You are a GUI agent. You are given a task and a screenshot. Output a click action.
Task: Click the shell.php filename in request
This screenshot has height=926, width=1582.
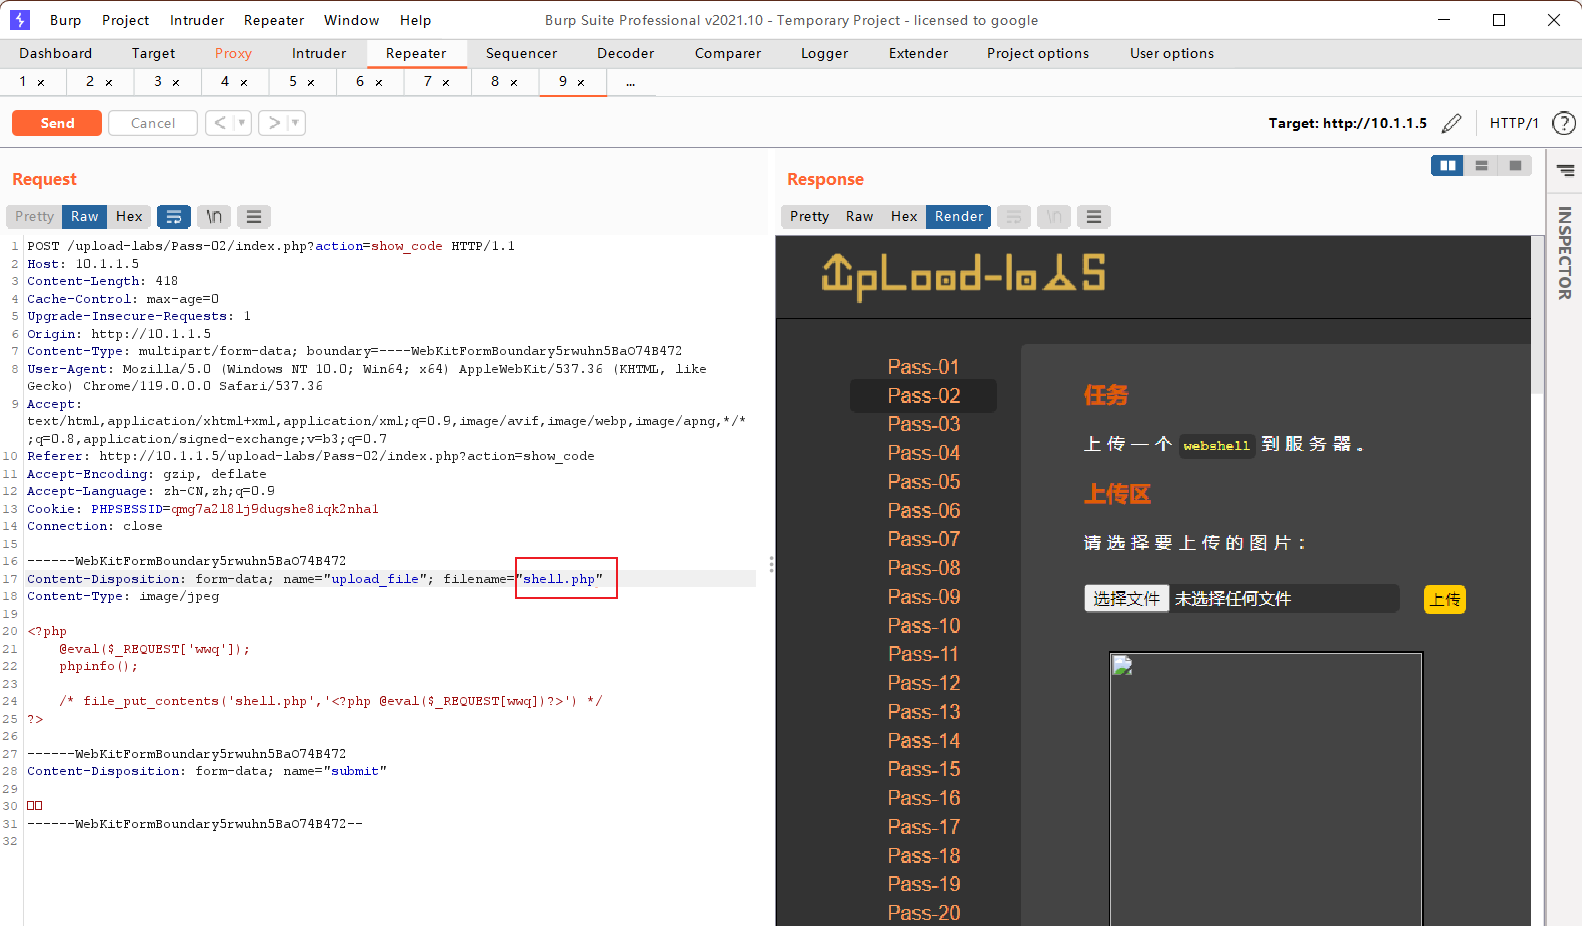tap(559, 579)
